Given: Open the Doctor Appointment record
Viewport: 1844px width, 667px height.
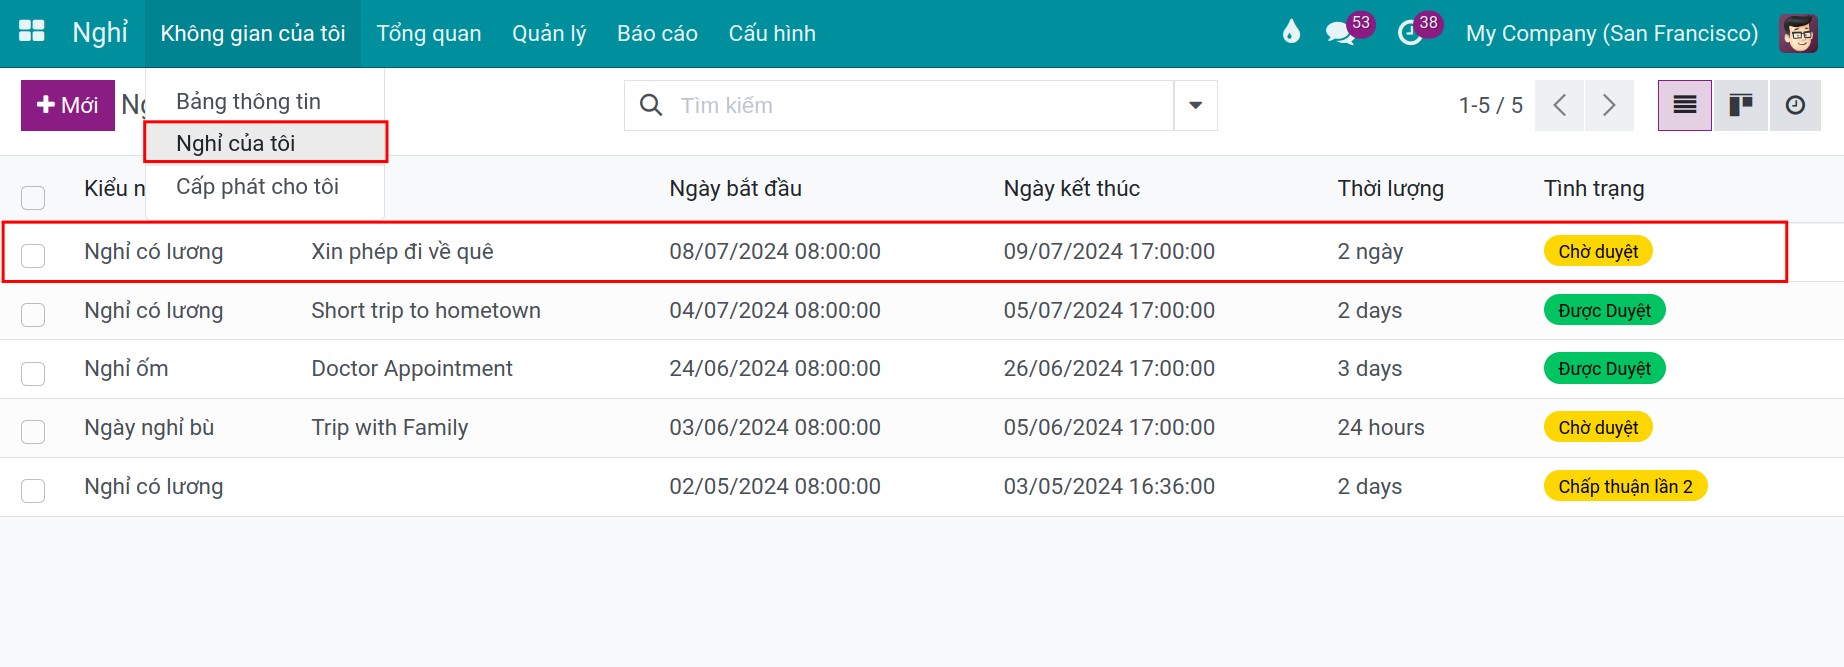Looking at the screenshot, I should pos(411,368).
